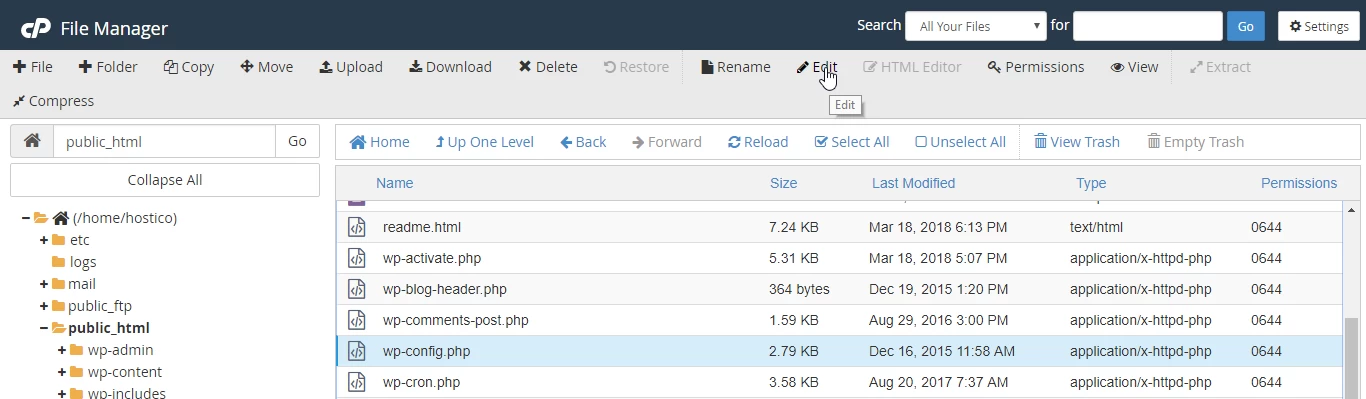1366x399 pixels.
Task: Open the All Your Files search dropdown
Action: pyautogui.click(x=975, y=26)
